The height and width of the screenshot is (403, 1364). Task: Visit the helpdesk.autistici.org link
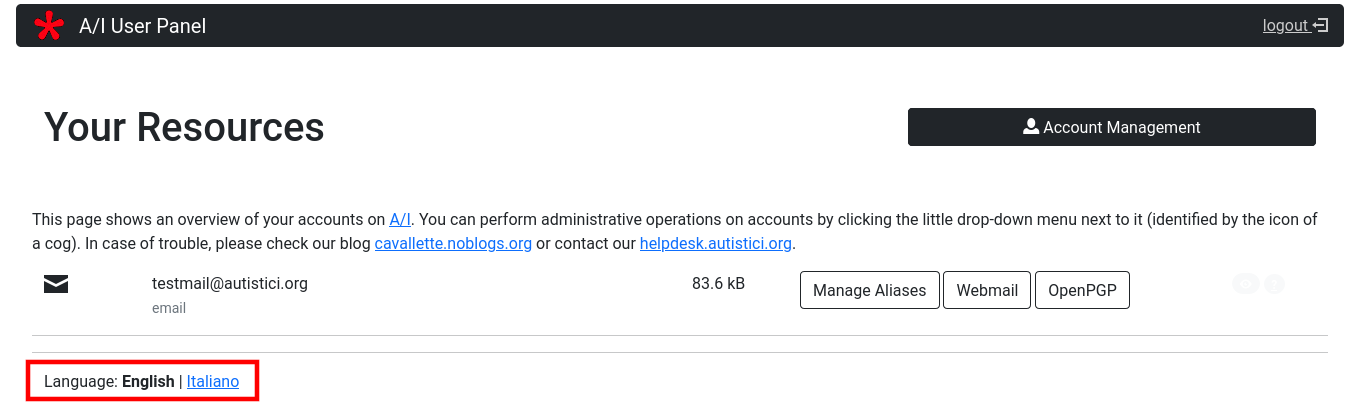pos(716,243)
